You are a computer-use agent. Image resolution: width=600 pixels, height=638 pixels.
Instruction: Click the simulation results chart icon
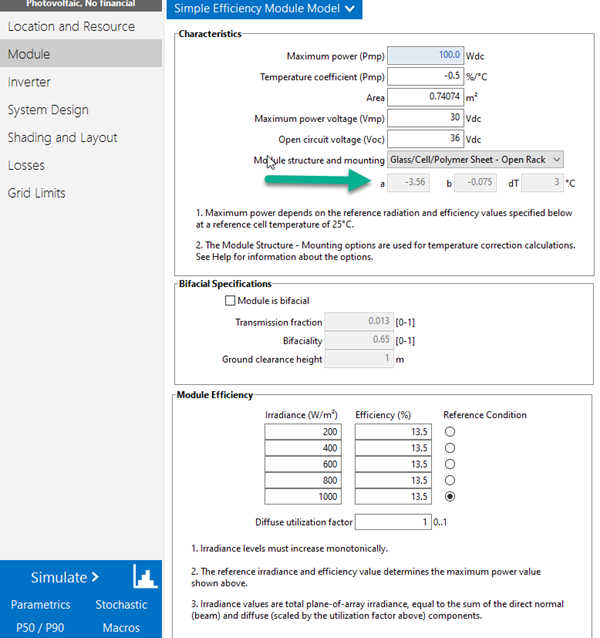[x=145, y=577]
